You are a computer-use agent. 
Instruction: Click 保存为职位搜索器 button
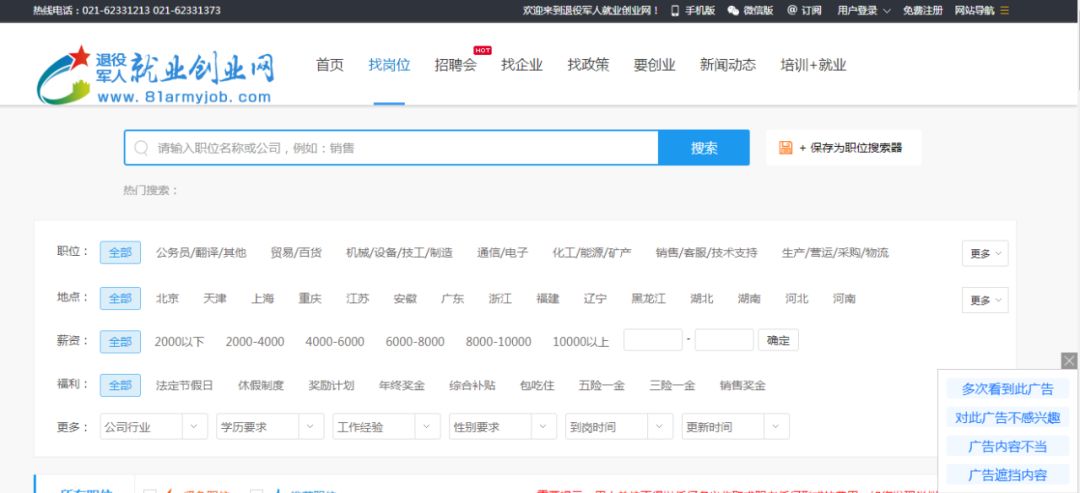pyautogui.click(x=844, y=148)
